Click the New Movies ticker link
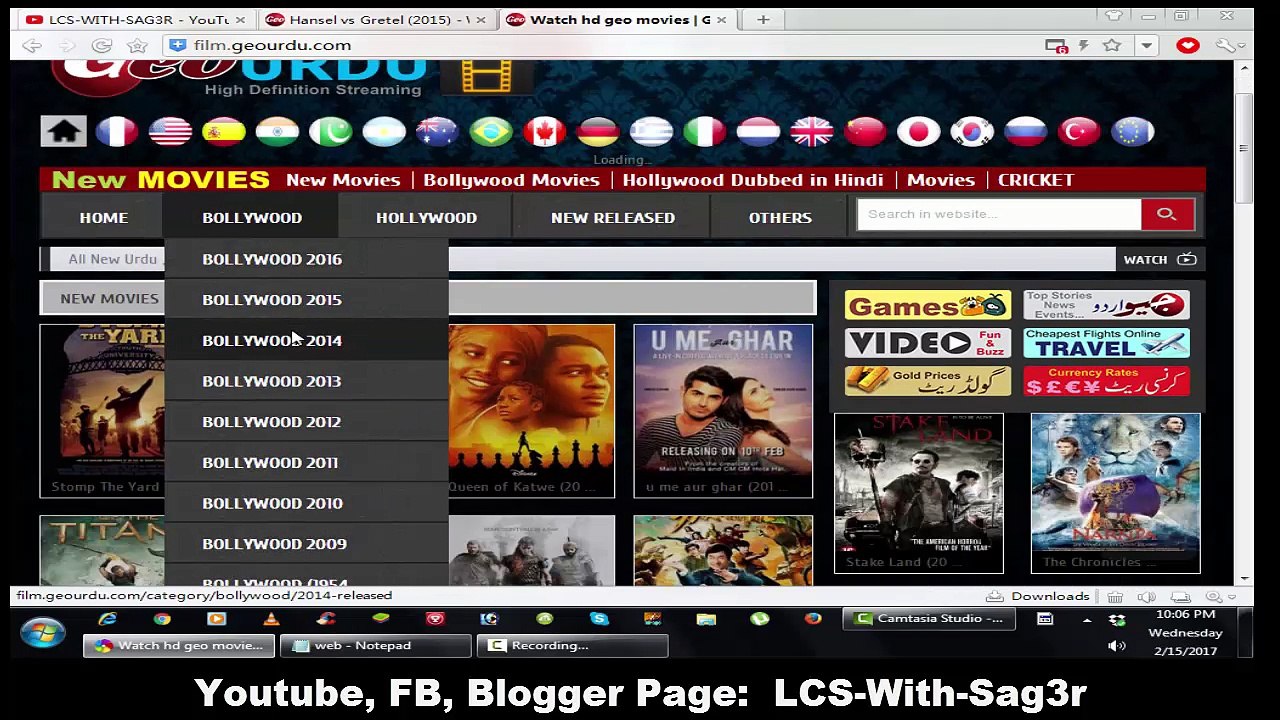The width and height of the screenshot is (1280, 720). tap(343, 180)
